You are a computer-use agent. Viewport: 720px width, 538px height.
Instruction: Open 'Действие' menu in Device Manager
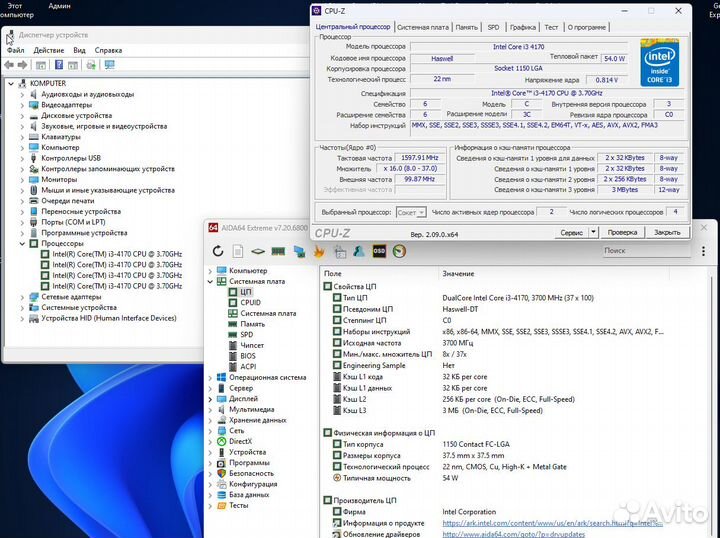click(x=48, y=50)
